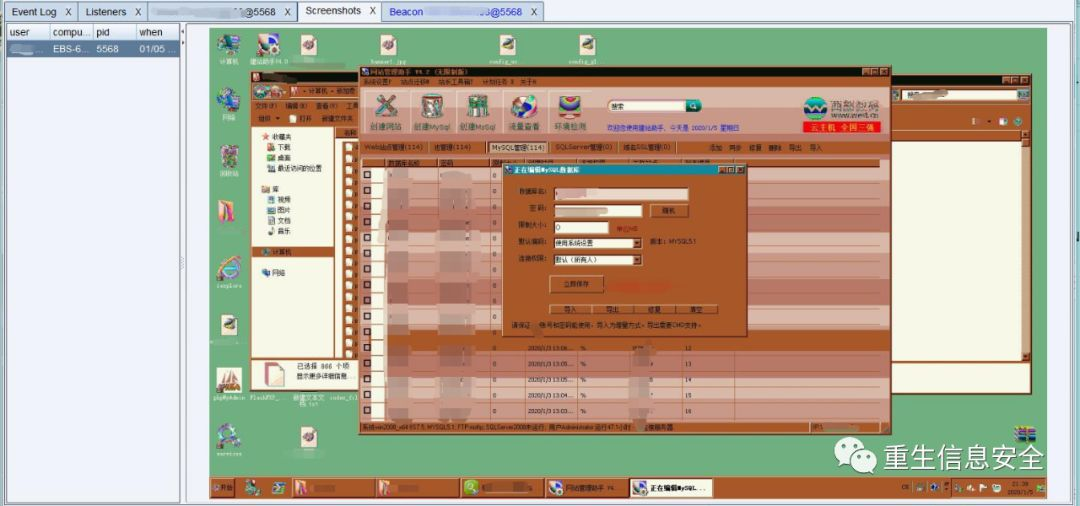
Task: Close the Screenshots tab
Action: click(373, 11)
